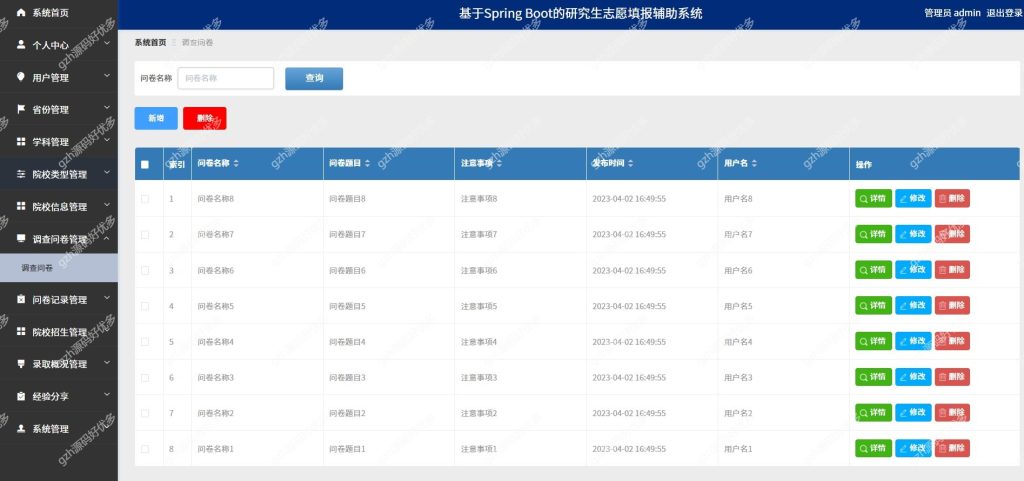Click 修改 for 问卷名称4
Image resolution: width=1024 pixels, height=481 pixels.
pyautogui.click(x=913, y=341)
